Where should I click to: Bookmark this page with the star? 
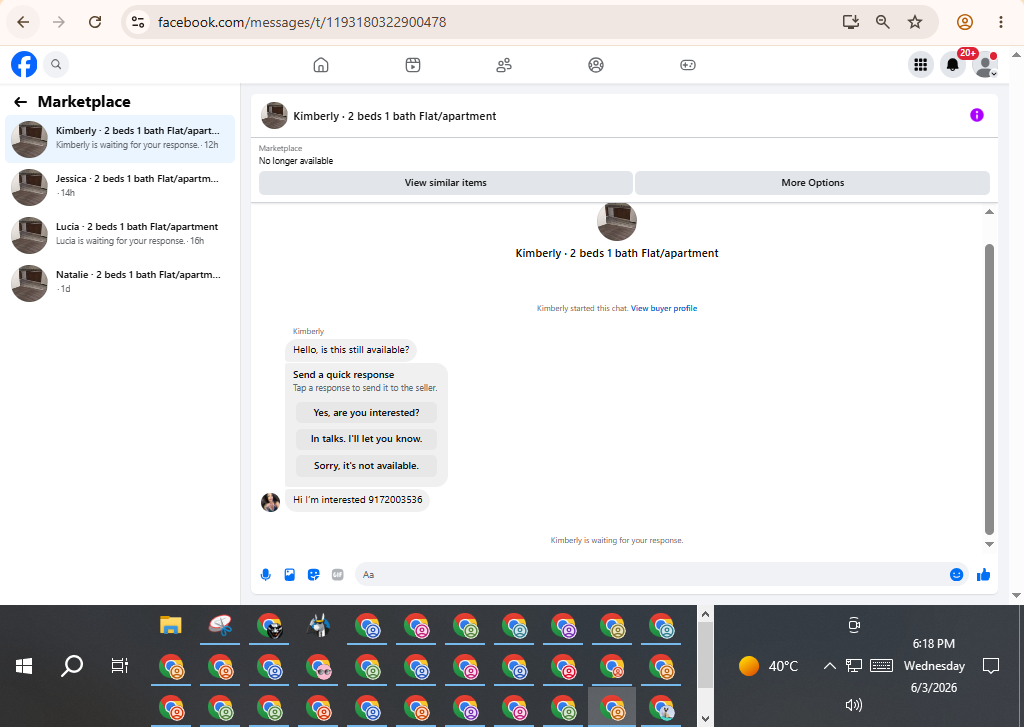coord(915,22)
